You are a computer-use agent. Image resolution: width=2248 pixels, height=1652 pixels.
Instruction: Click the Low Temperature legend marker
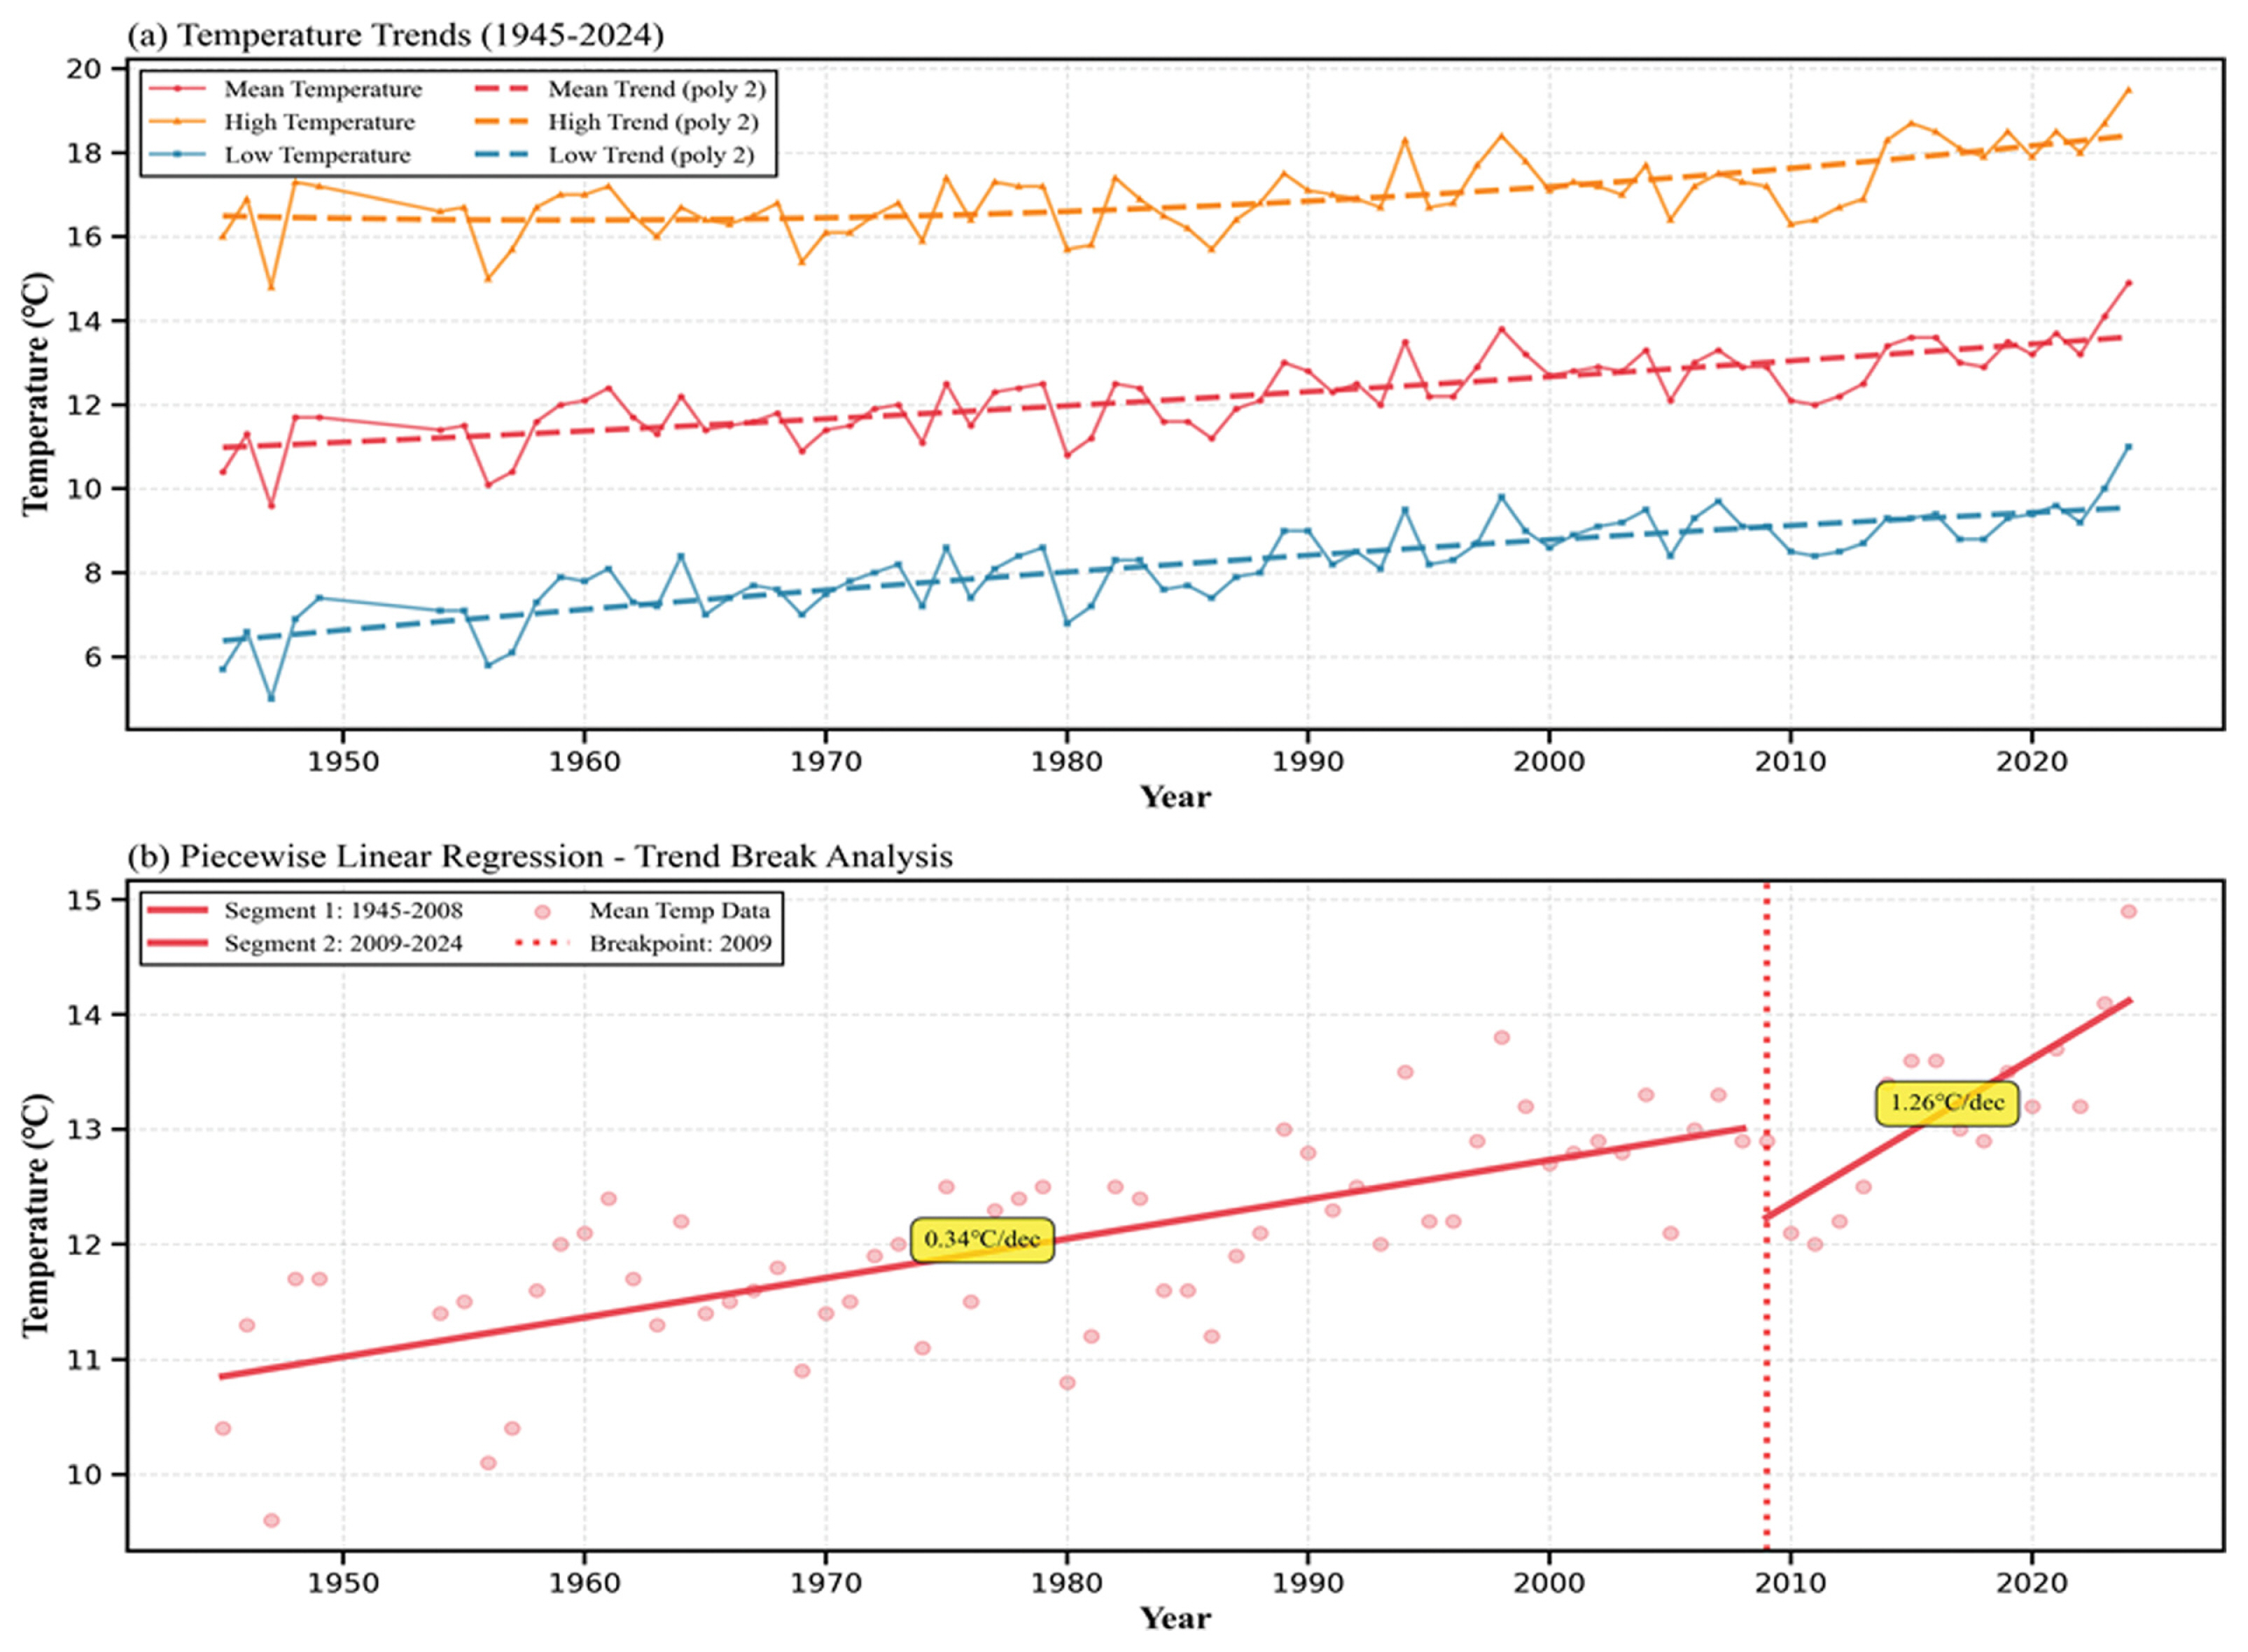point(178,155)
